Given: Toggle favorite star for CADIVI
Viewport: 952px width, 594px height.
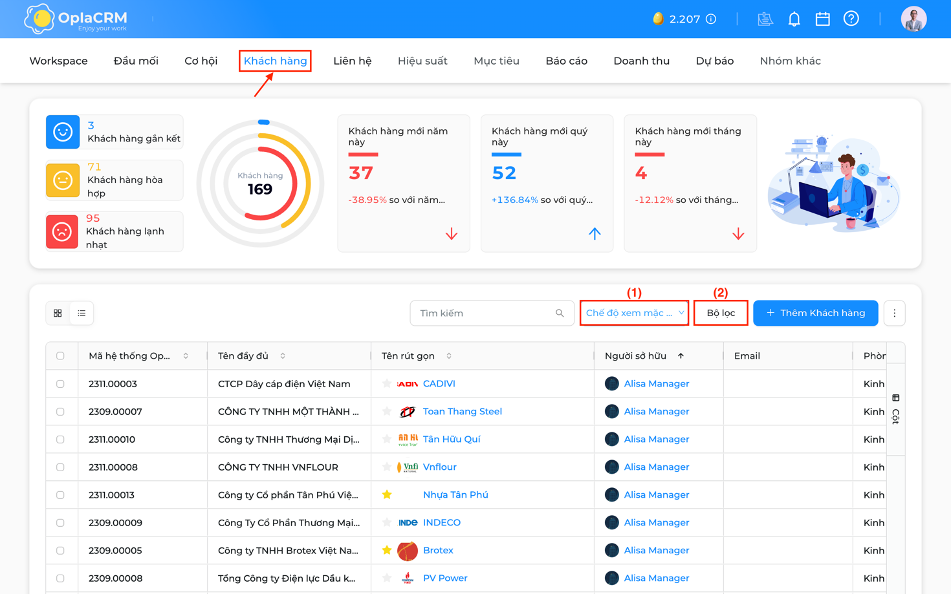Looking at the screenshot, I should tap(387, 383).
